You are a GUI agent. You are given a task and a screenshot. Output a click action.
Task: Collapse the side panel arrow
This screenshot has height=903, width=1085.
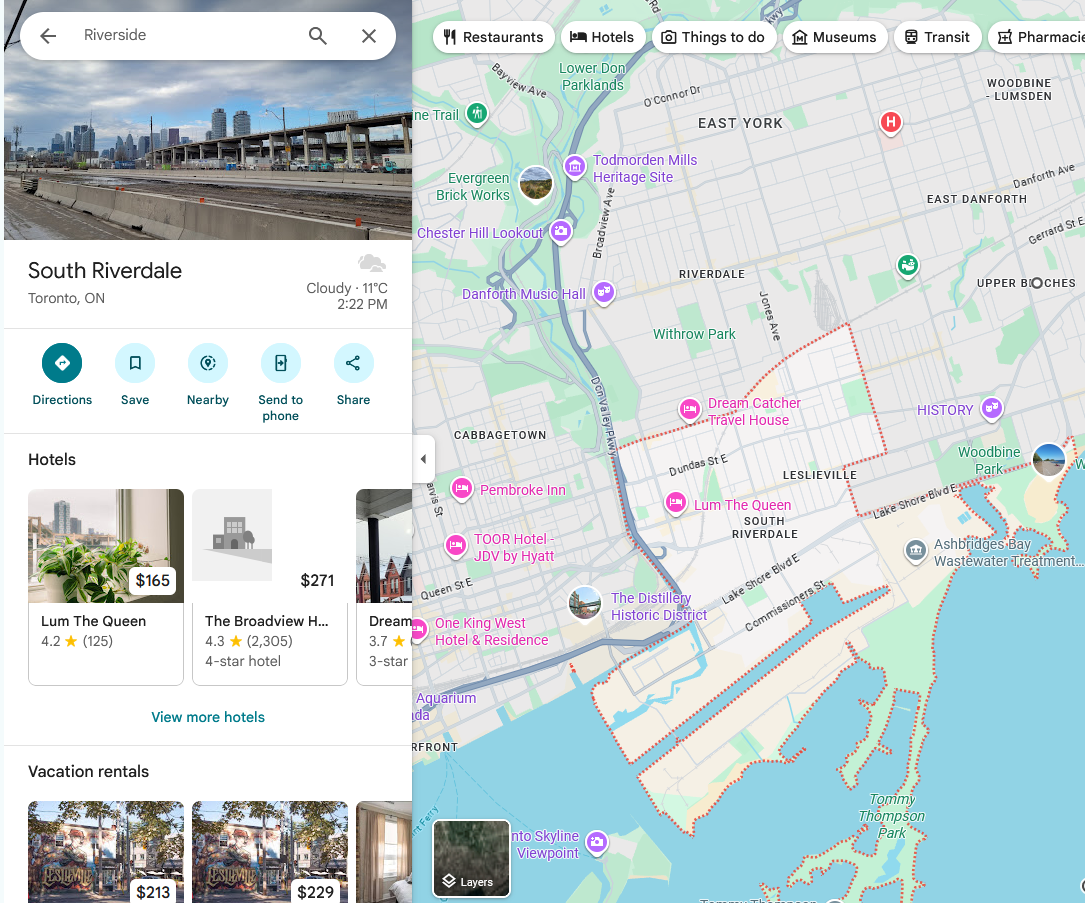tap(422, 459)
